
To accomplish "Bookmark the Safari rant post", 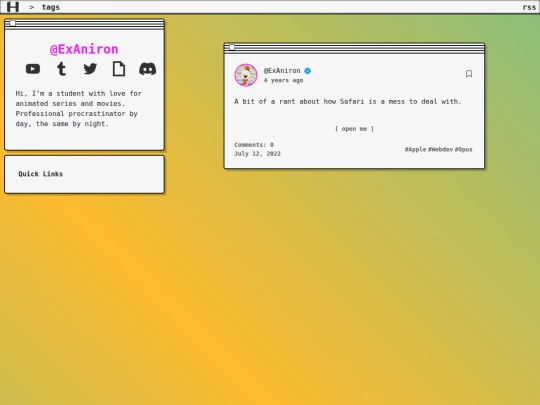I will [469, 74].
